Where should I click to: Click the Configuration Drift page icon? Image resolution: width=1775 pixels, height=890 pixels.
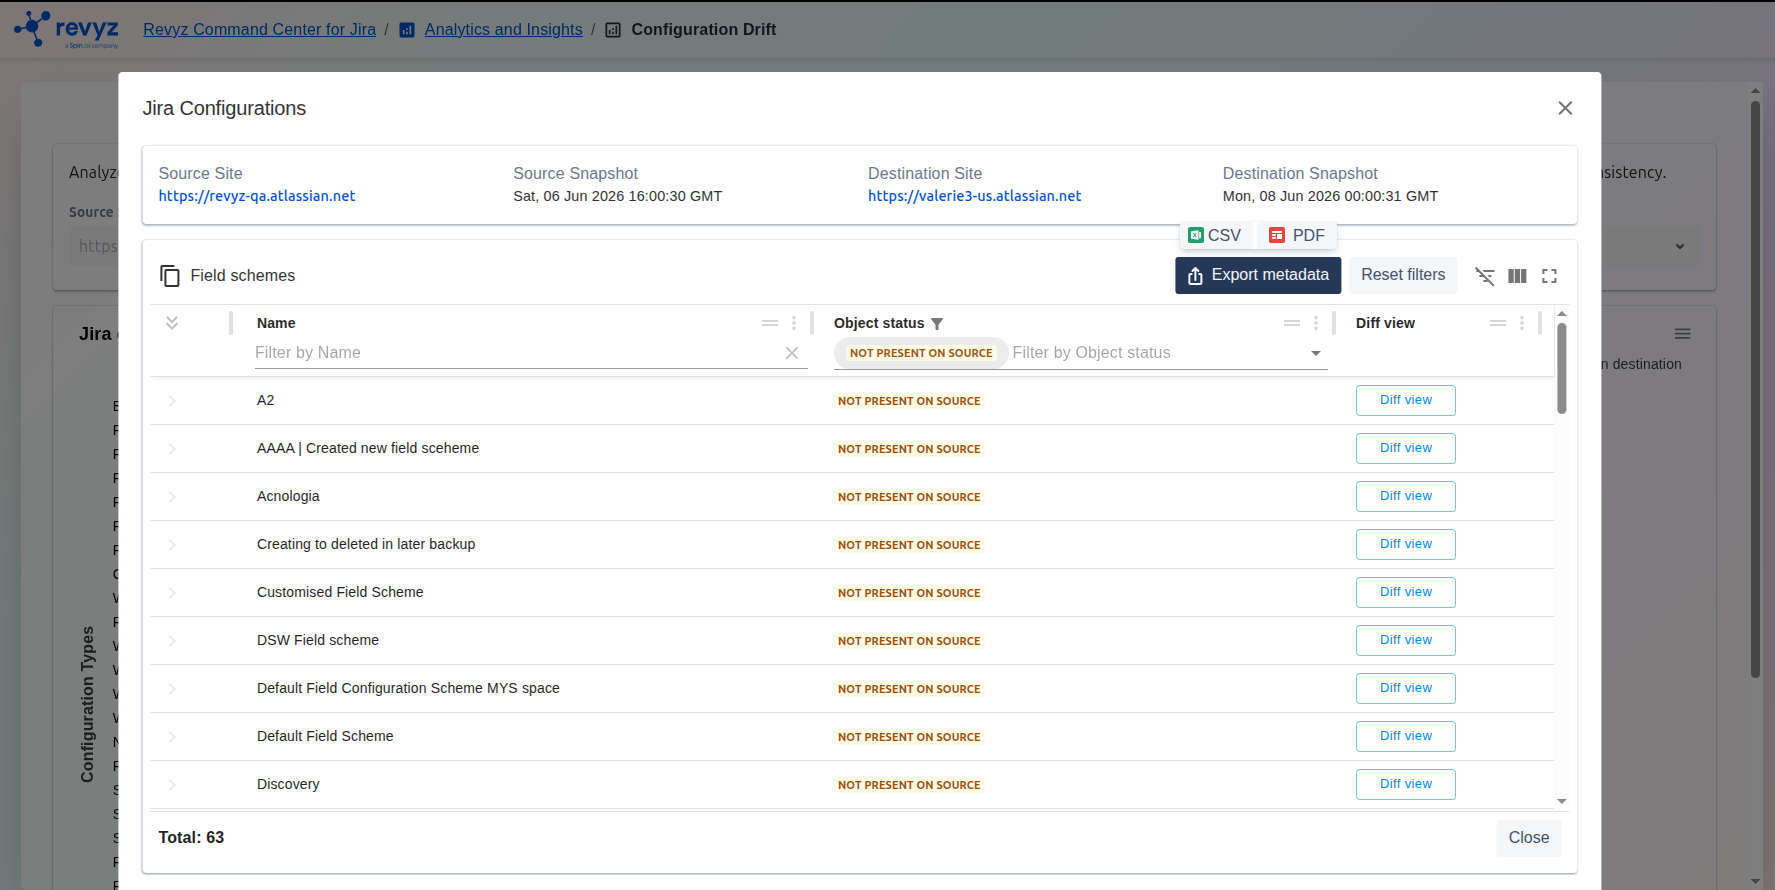613,30
